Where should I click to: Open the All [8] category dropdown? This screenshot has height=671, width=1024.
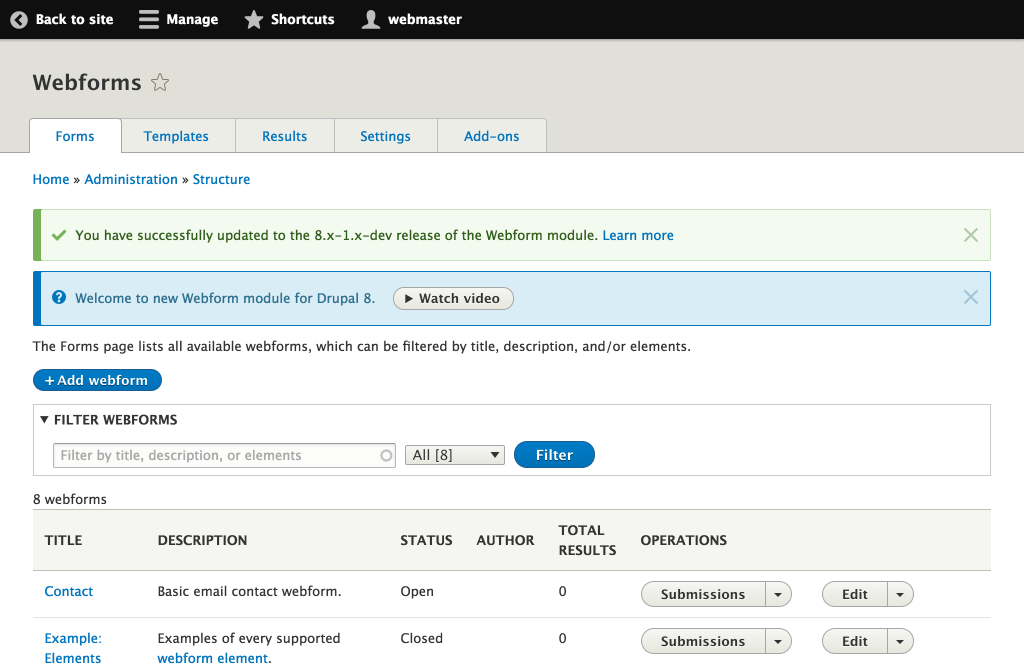(x=455, y=455)
